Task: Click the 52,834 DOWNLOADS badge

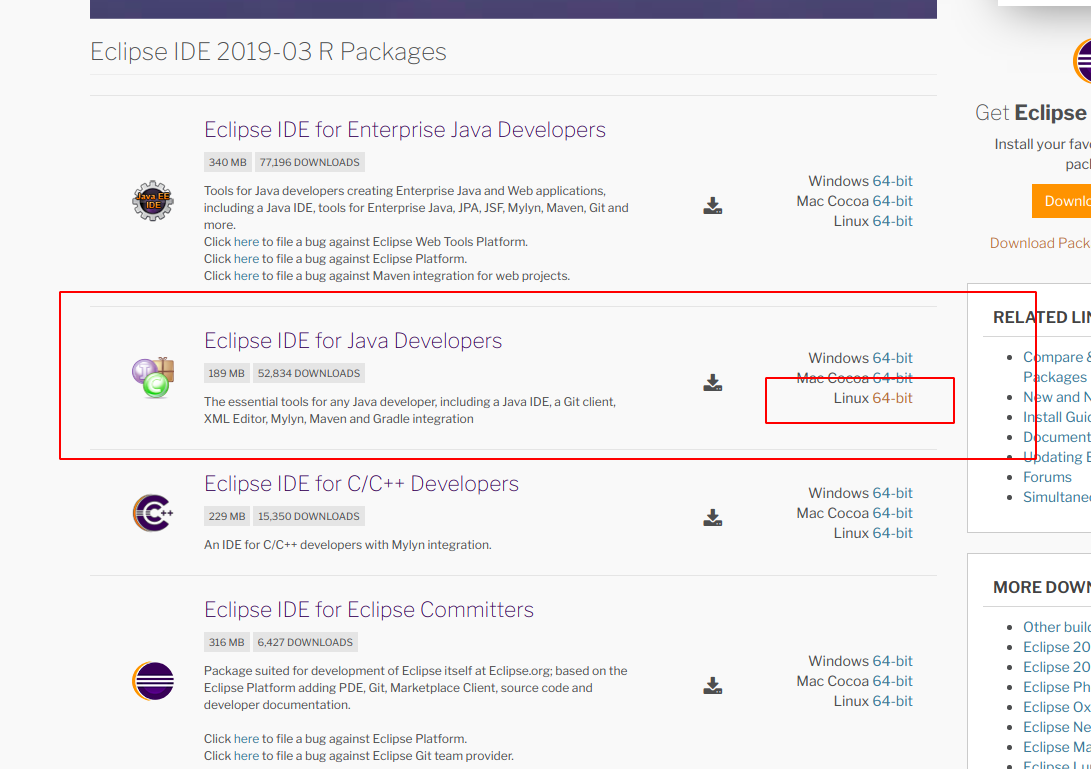Action: tap(309, 373)
